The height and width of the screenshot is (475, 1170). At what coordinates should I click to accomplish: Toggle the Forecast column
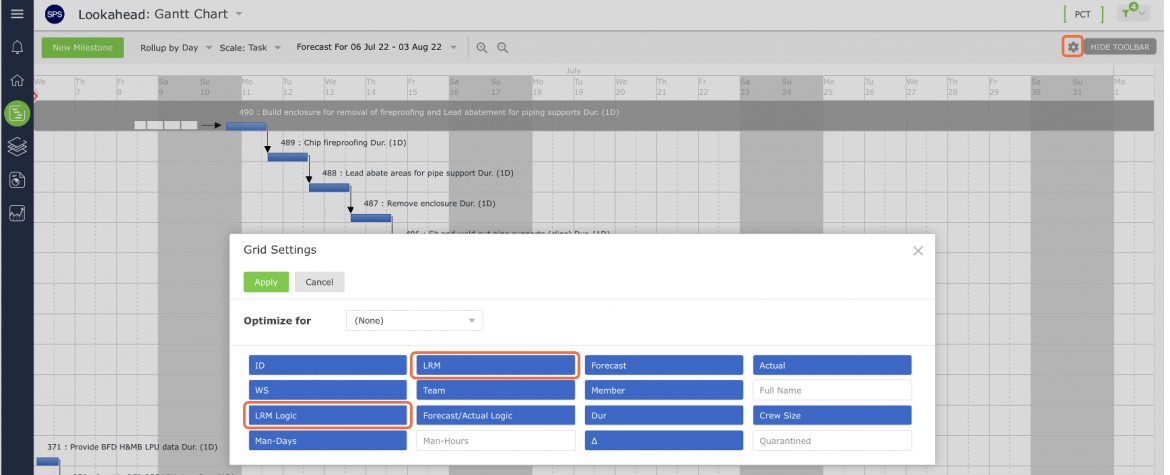click(664, 365)
